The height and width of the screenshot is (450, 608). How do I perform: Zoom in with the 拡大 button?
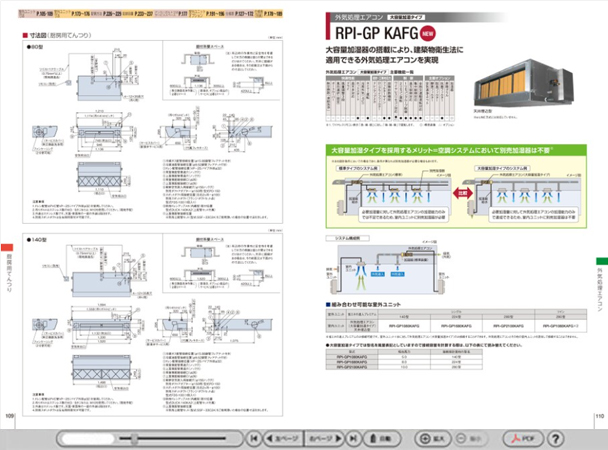click(433, 438)
